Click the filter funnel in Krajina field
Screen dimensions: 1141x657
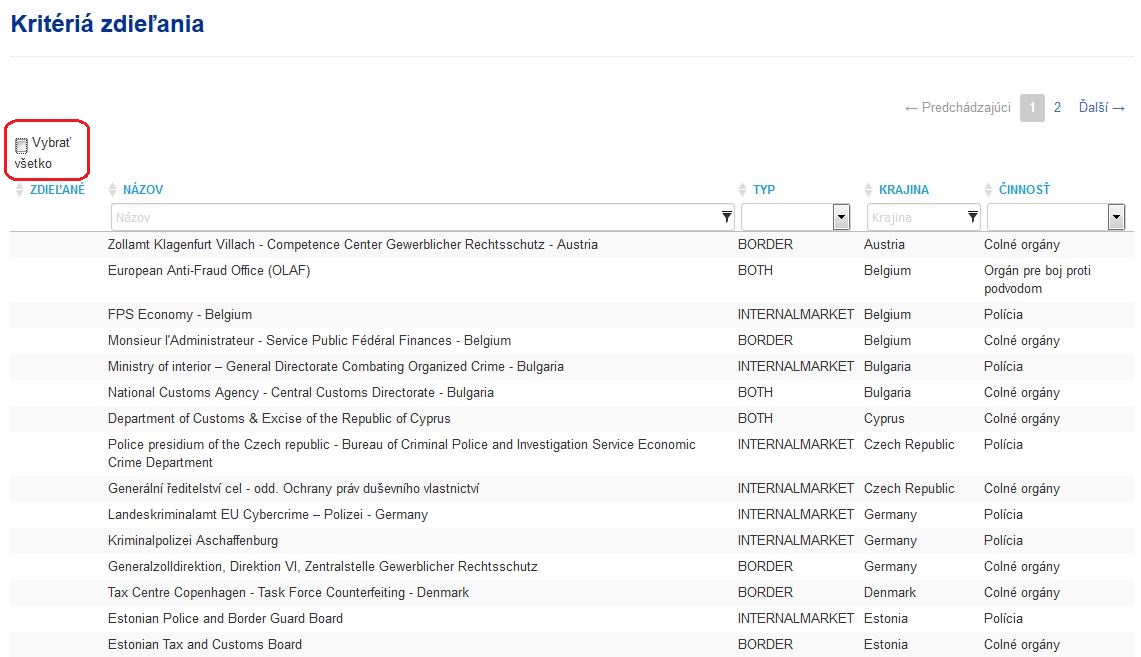pyautogui.click(x=972, y=217)
